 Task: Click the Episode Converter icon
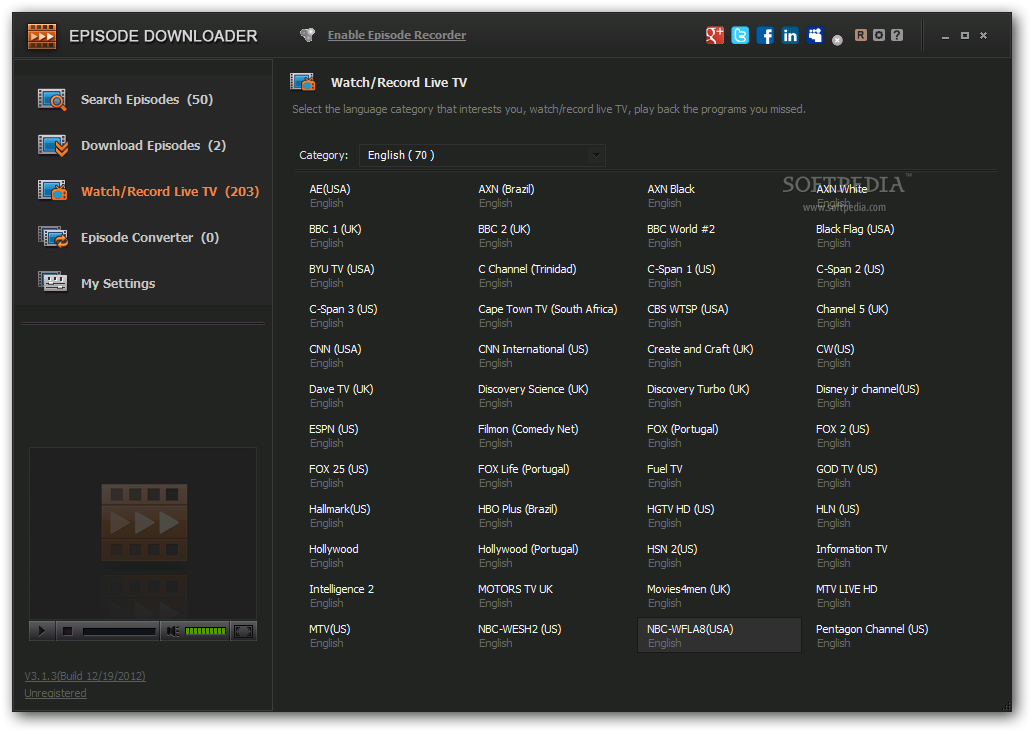(53, 237)
